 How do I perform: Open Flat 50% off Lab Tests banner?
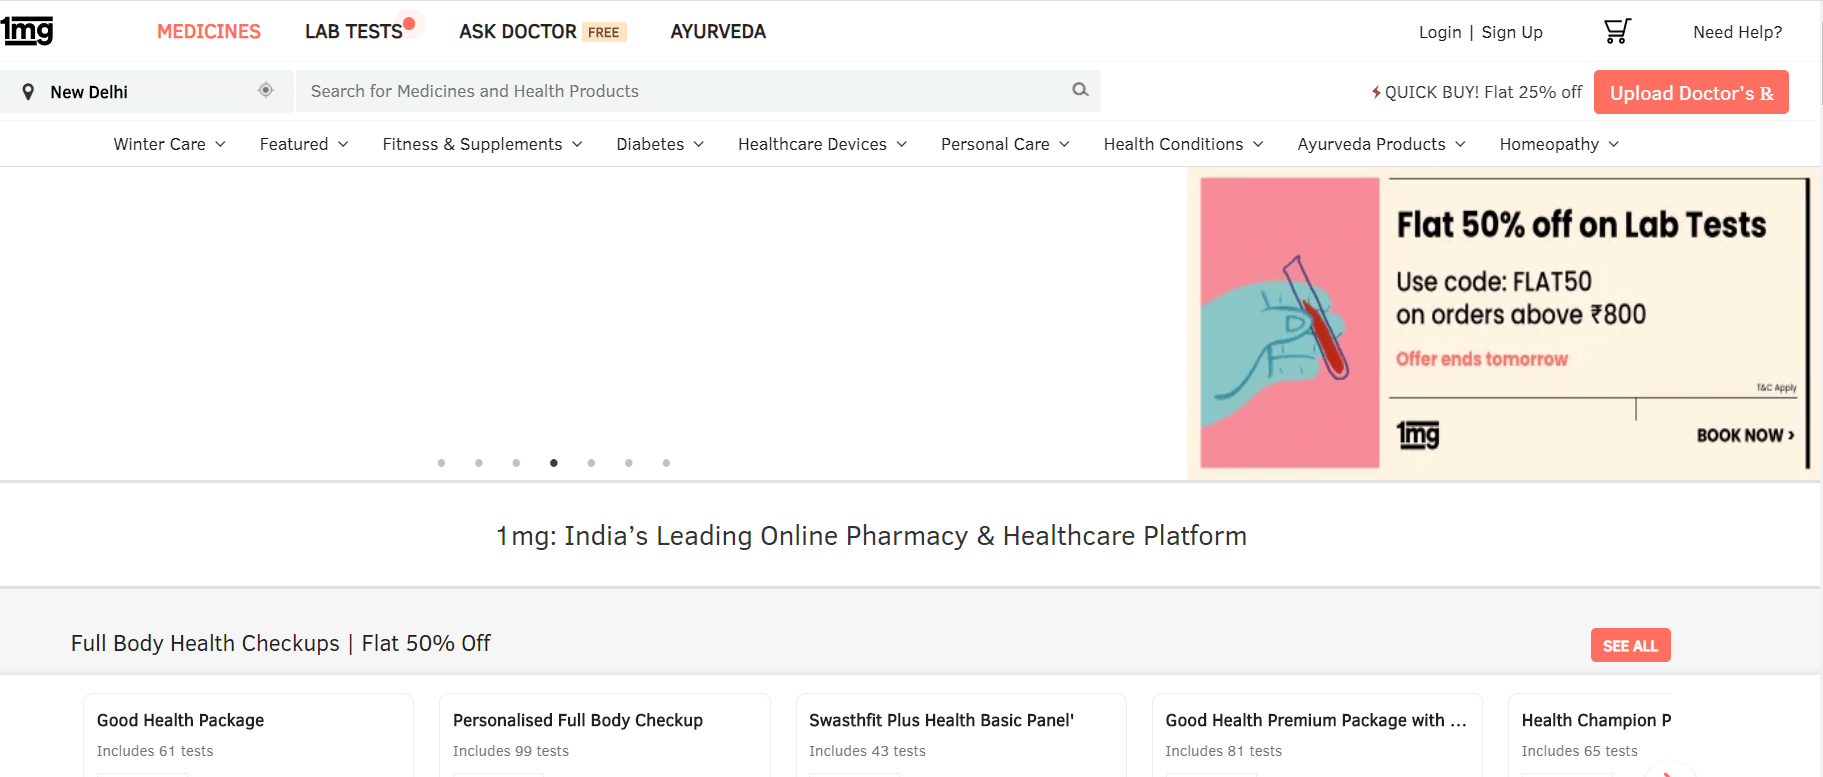pos(1503,323)
